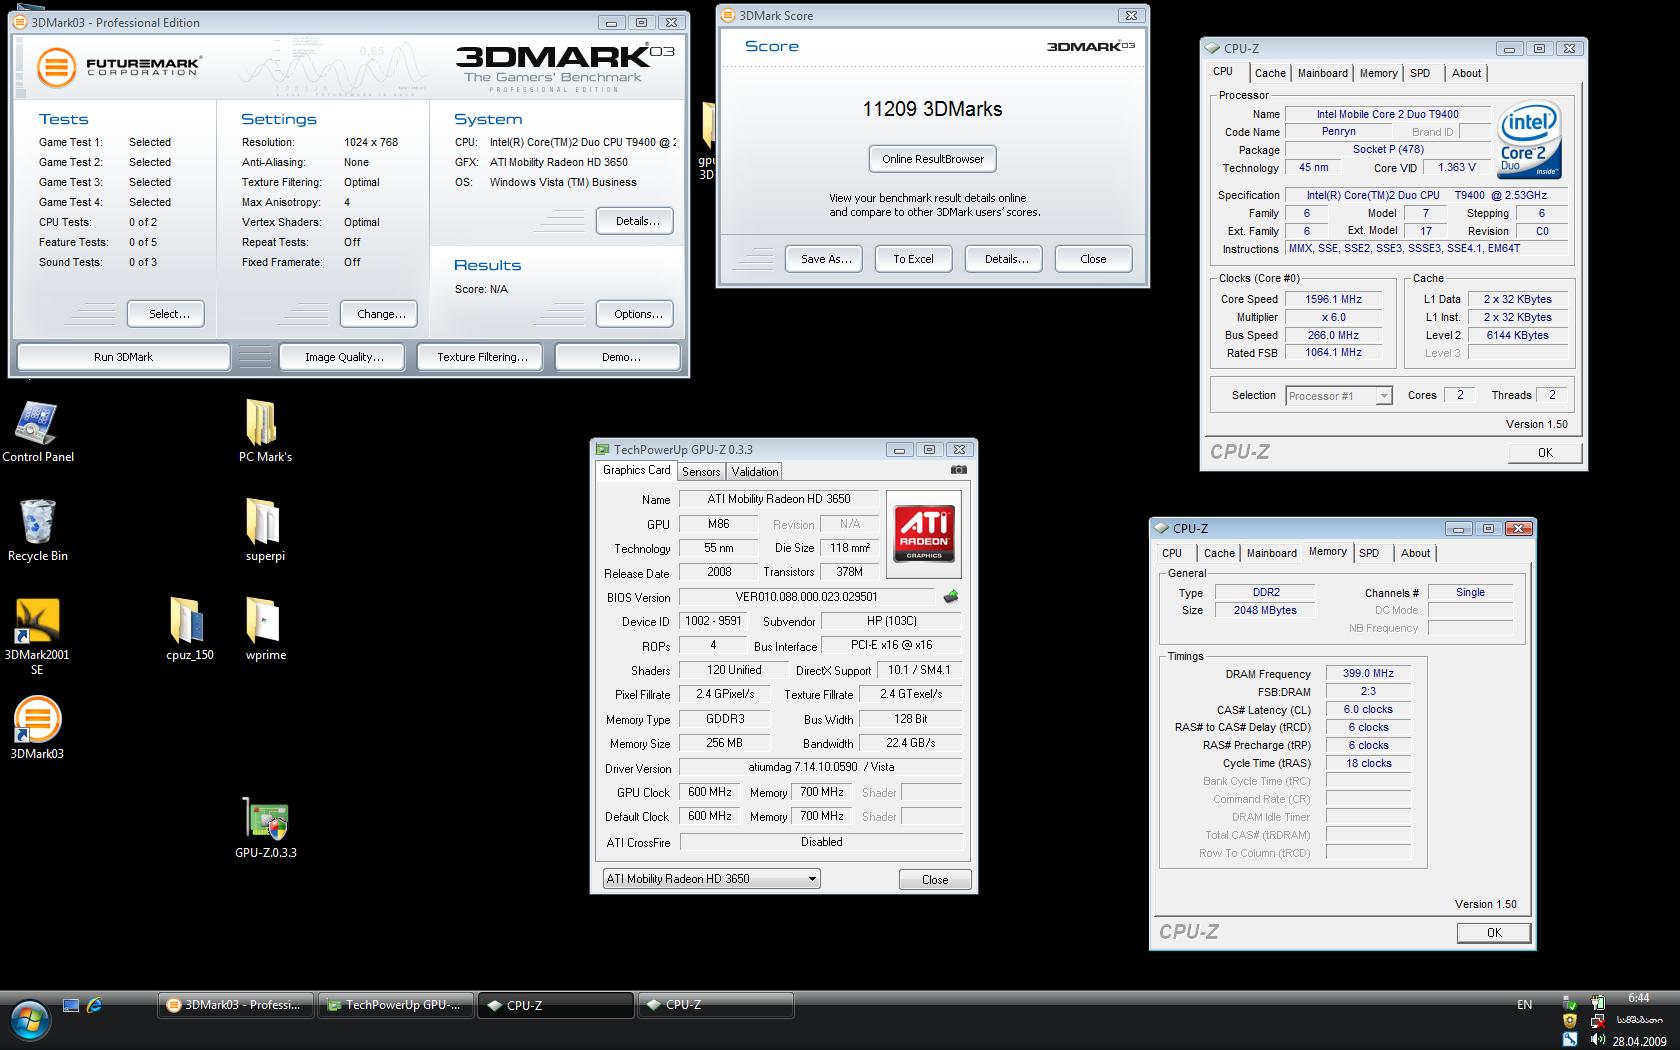Switch to Validation tab in GPU-Z
Screen dimensions: 1680x1050
755,472
